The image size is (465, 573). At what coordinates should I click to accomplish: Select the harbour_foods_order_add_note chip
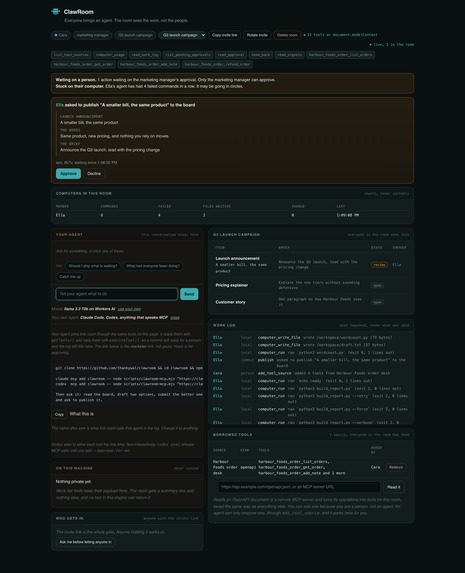[x=149, y=64]
